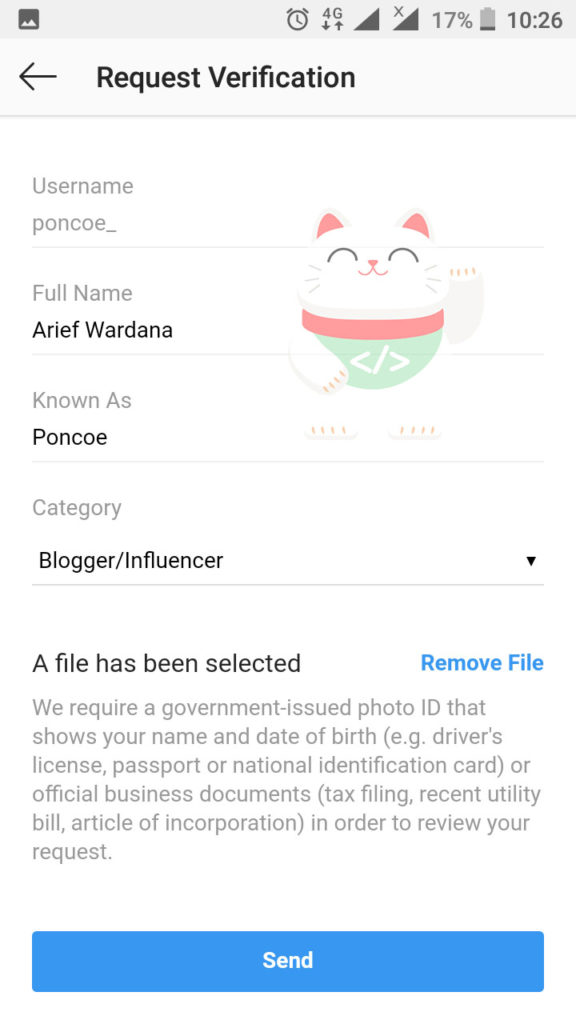The width and height of the screenshot is (576, 1024).
Task: Tap the blue Send button
Action: point(287,961)
